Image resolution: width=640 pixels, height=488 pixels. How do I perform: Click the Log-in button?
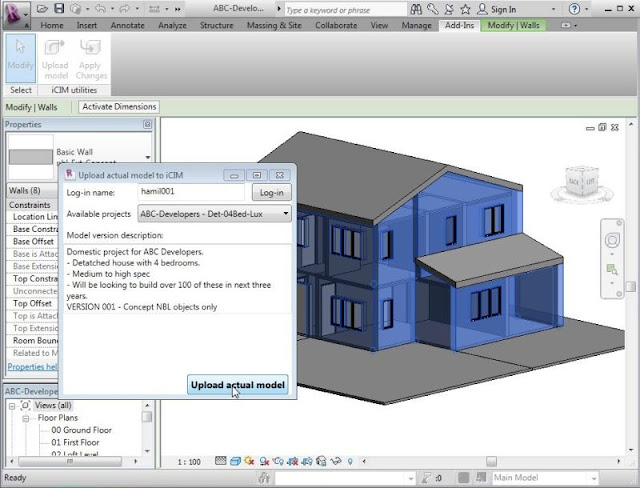click(271, 192)
